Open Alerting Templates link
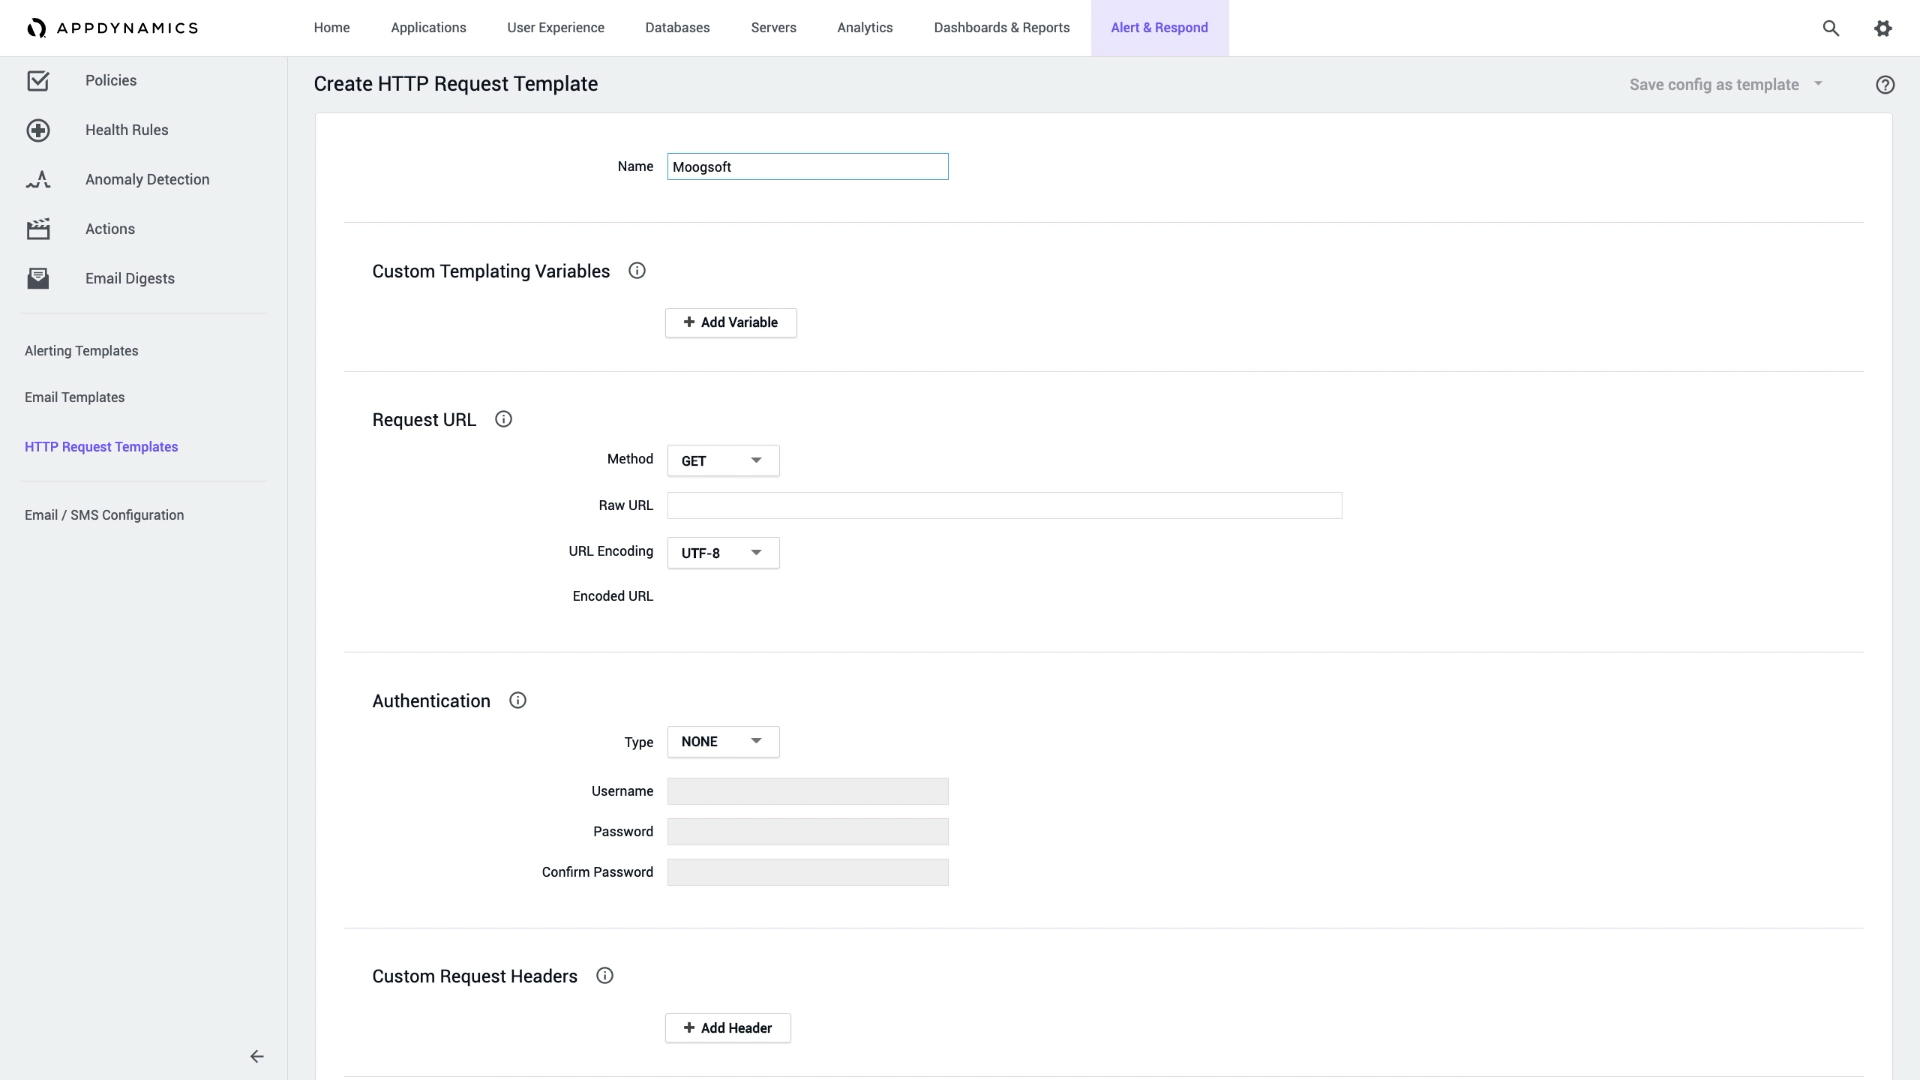Screen dimensions: 1920x1080 [x=82, y=351]
